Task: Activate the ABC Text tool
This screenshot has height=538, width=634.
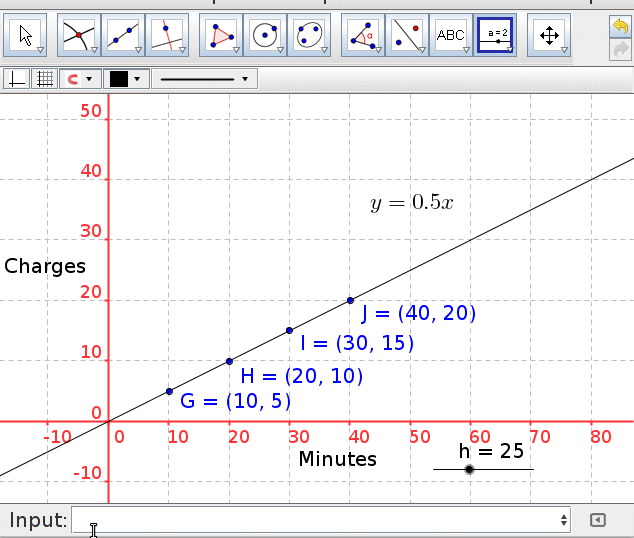Action: (x=451, y=35)
